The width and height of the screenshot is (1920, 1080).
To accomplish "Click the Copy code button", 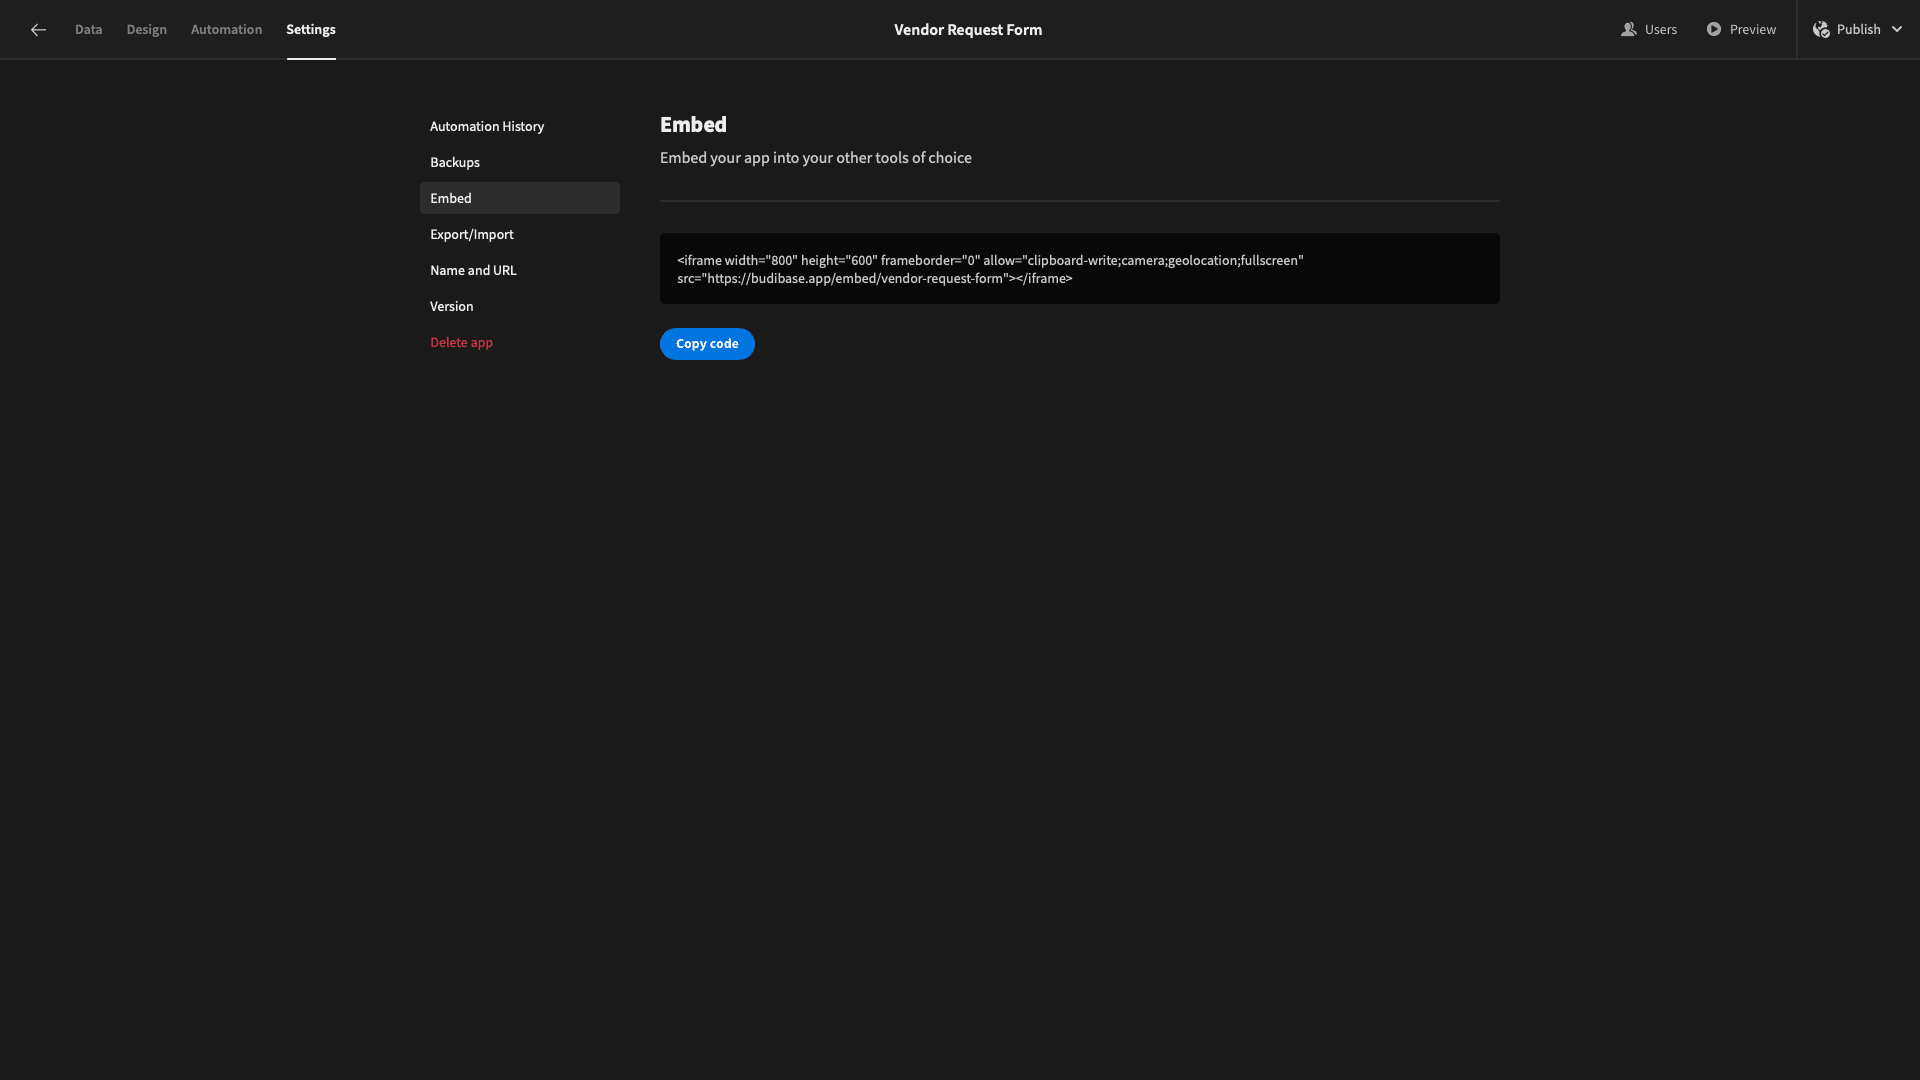I will [707, 344].
